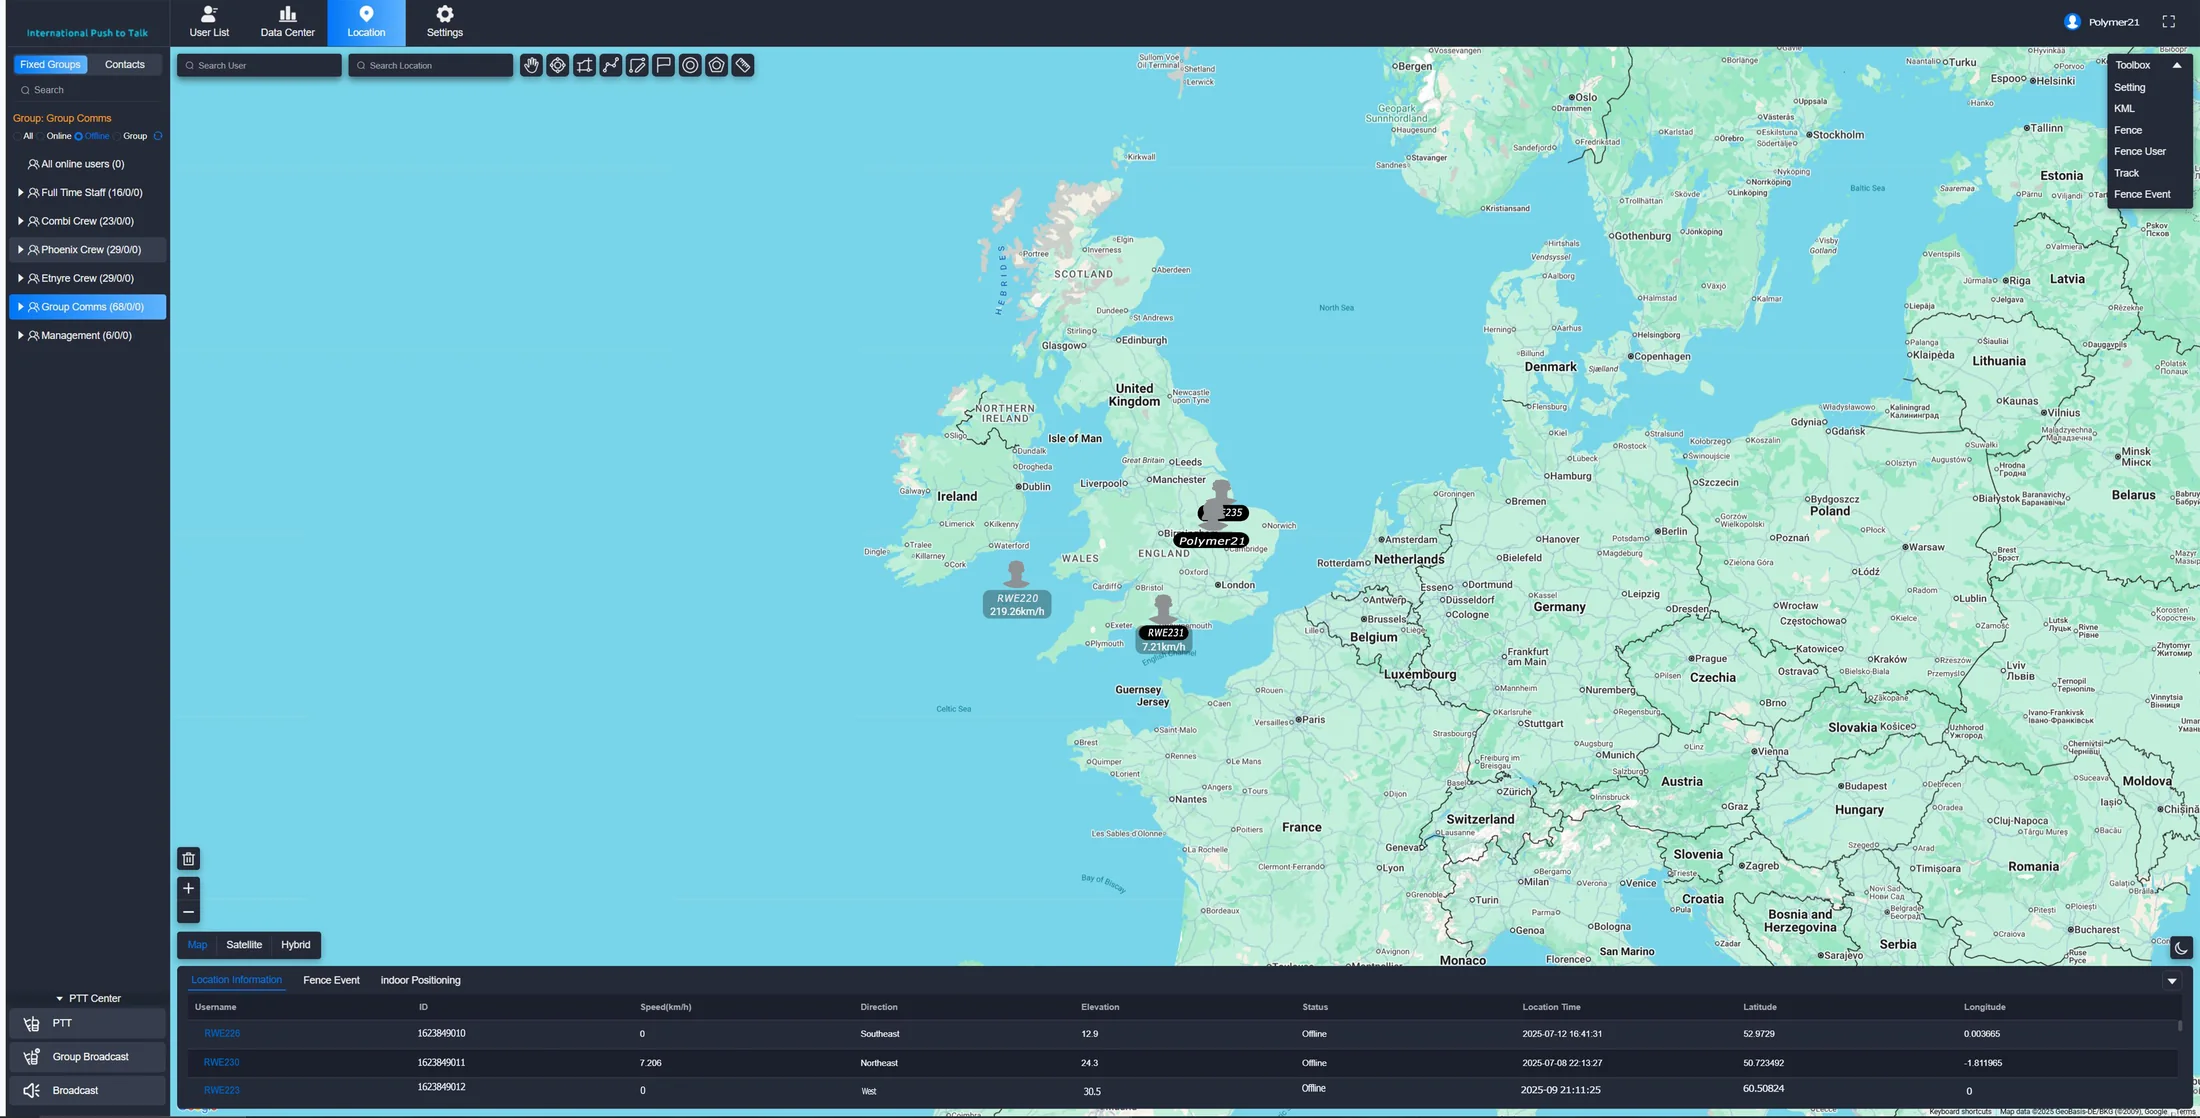The height and width of the screenshot is (1118, 2200).
Task: Choose Setting in the Toolbox menu
Action: click(2129, 87)
